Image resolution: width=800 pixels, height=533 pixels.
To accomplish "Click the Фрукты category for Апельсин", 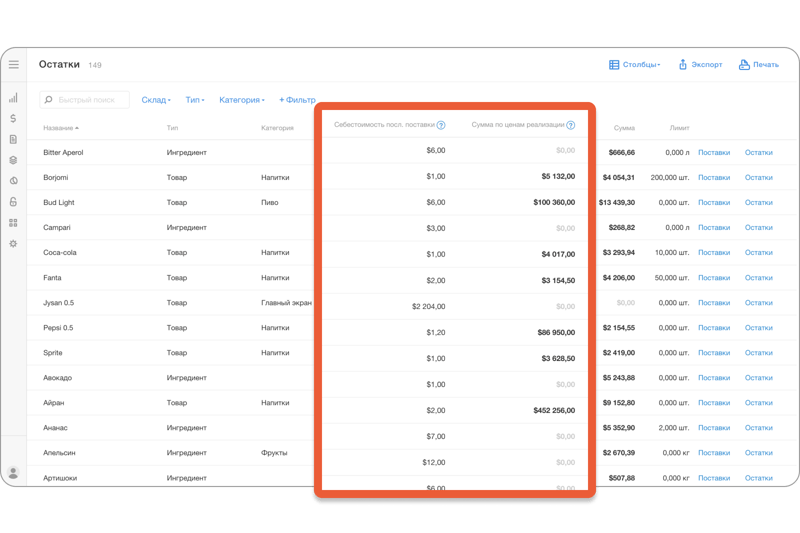I will pyautogui.click(x=274, y=453).
